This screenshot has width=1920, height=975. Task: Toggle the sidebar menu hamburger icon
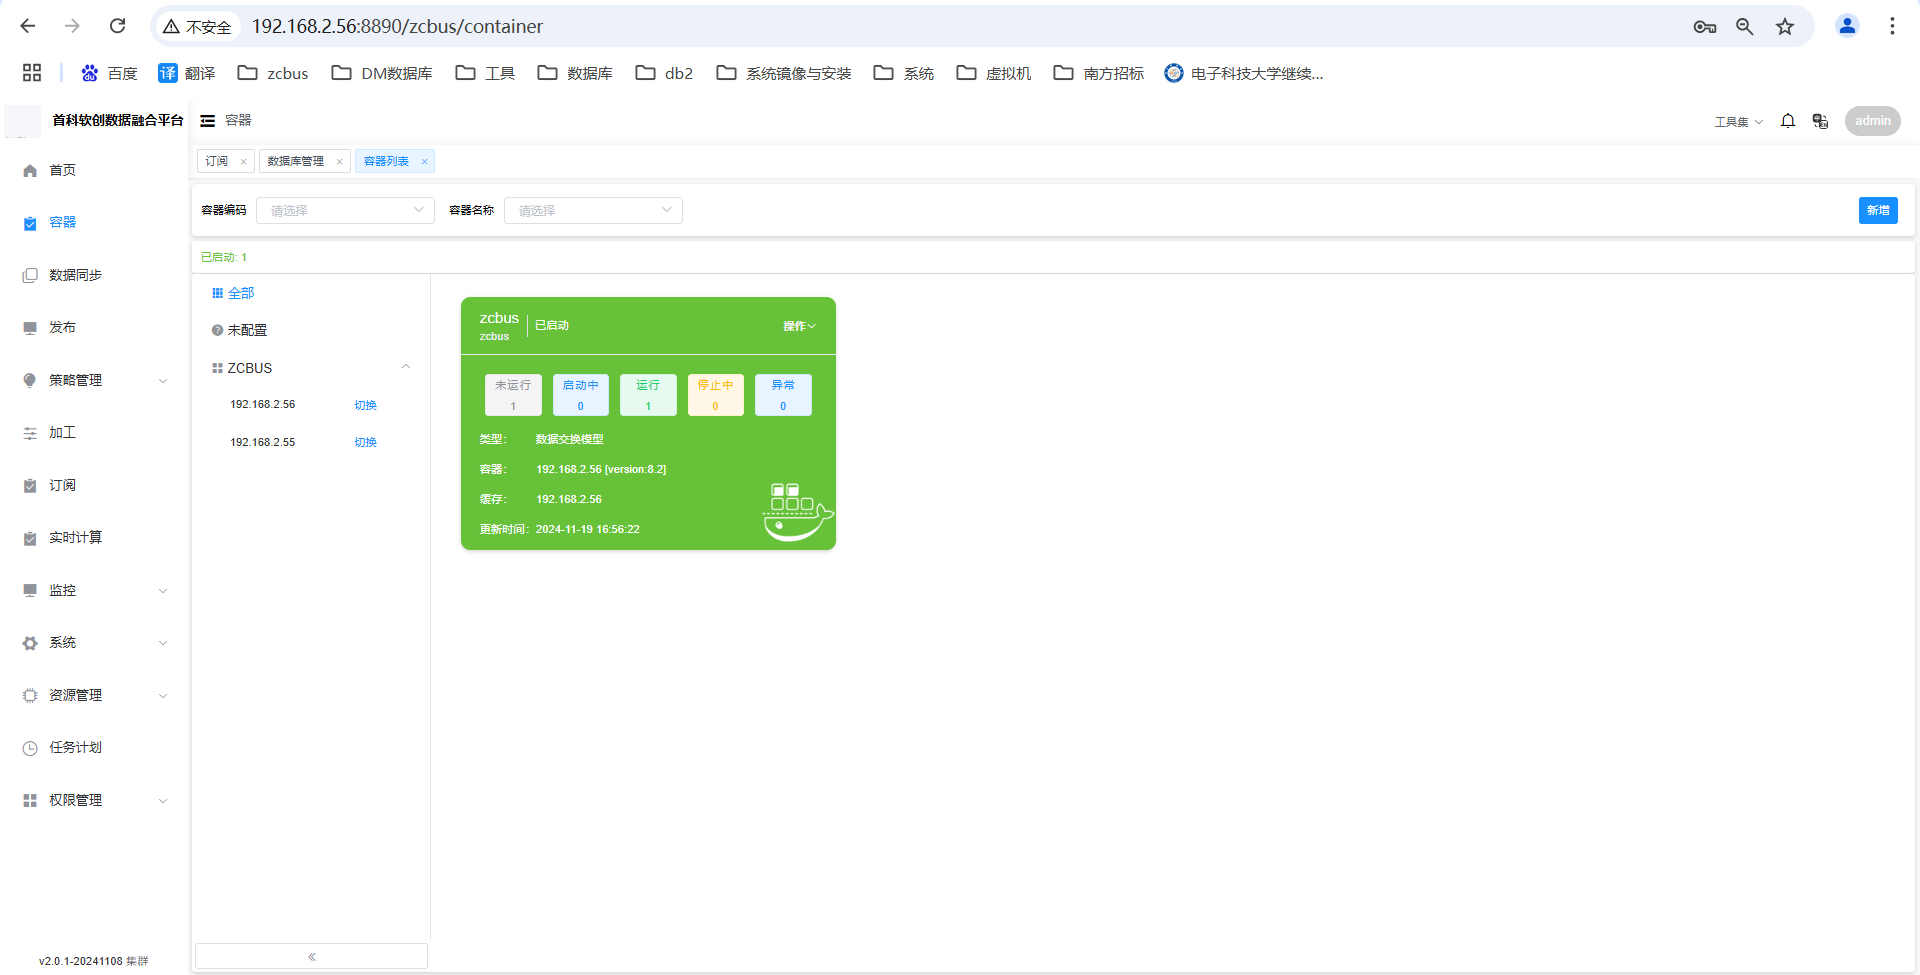(208, 121)
